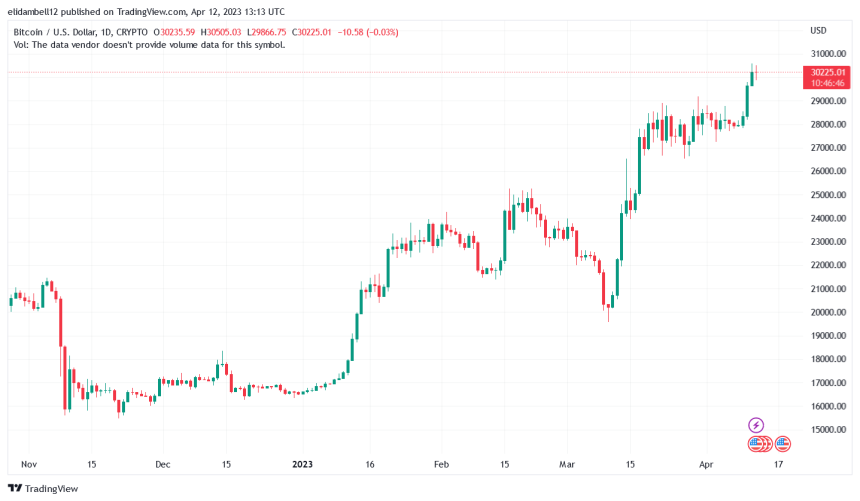Click the purple lightning event icon
This screenshot has height=501, width=860.
point(756,425)
